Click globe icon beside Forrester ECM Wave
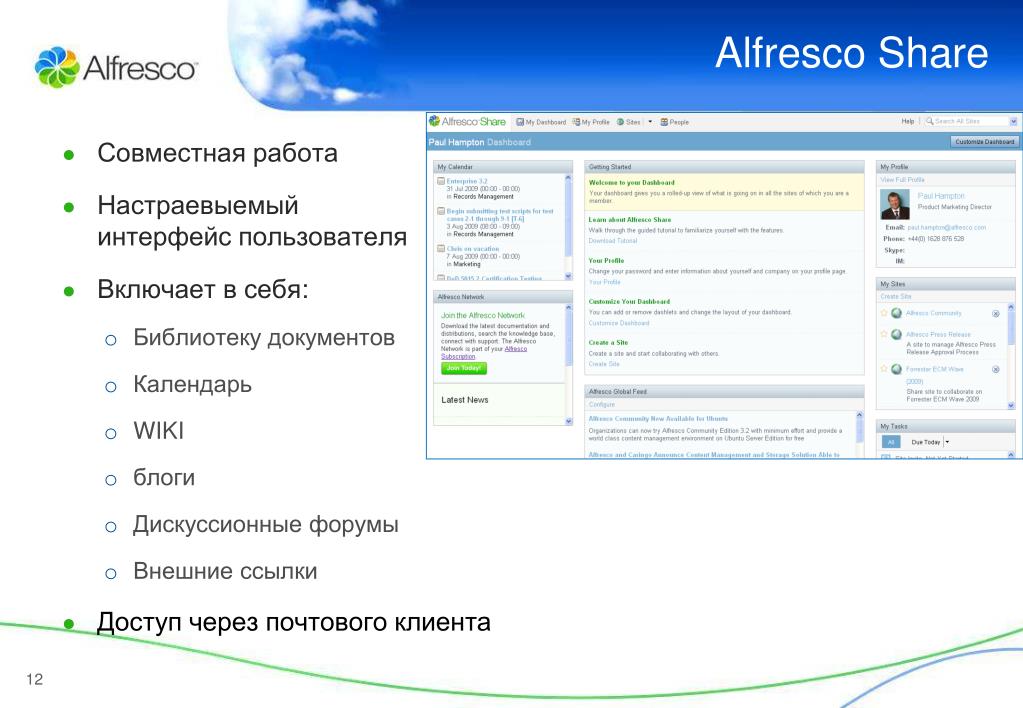 [x=896, y=369]
